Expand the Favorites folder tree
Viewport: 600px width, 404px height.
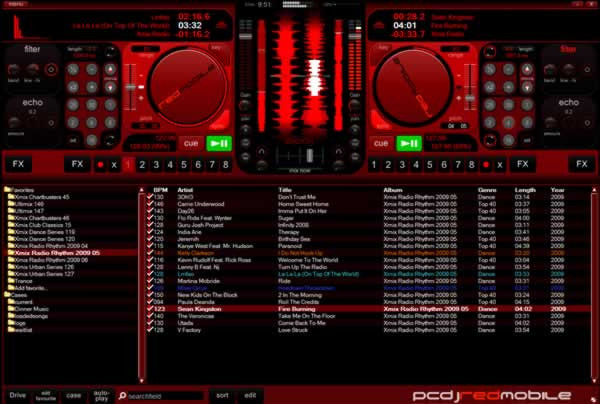click(x=7, y=189)
